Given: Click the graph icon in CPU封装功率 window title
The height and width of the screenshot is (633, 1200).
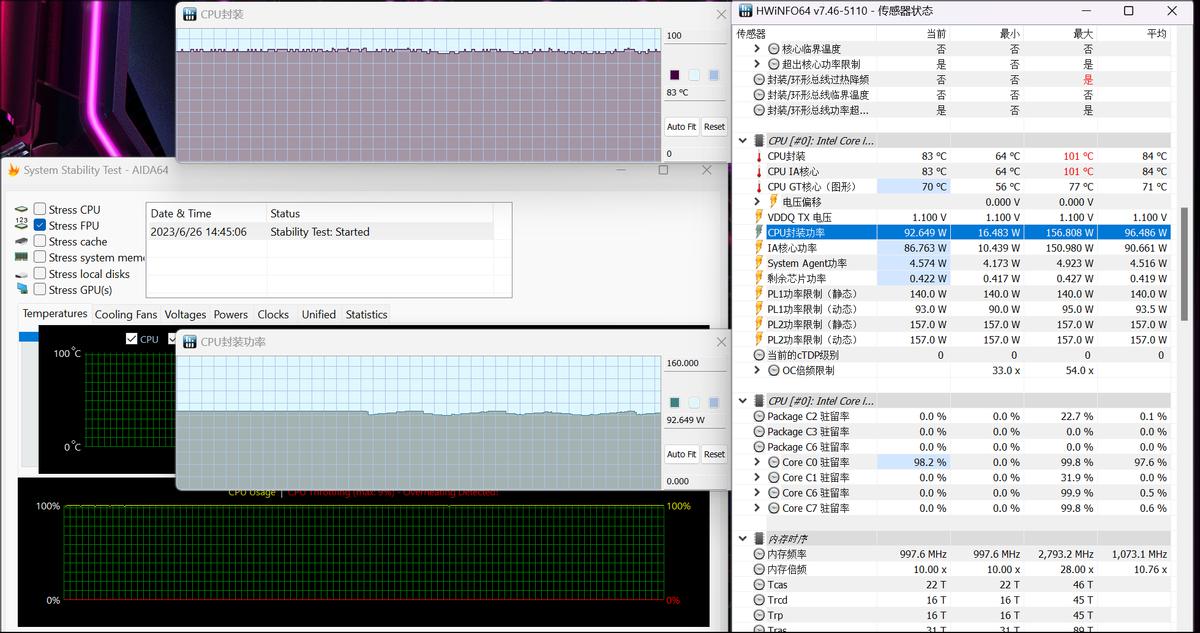Looking at the screenshot, I should click(190, 342).
